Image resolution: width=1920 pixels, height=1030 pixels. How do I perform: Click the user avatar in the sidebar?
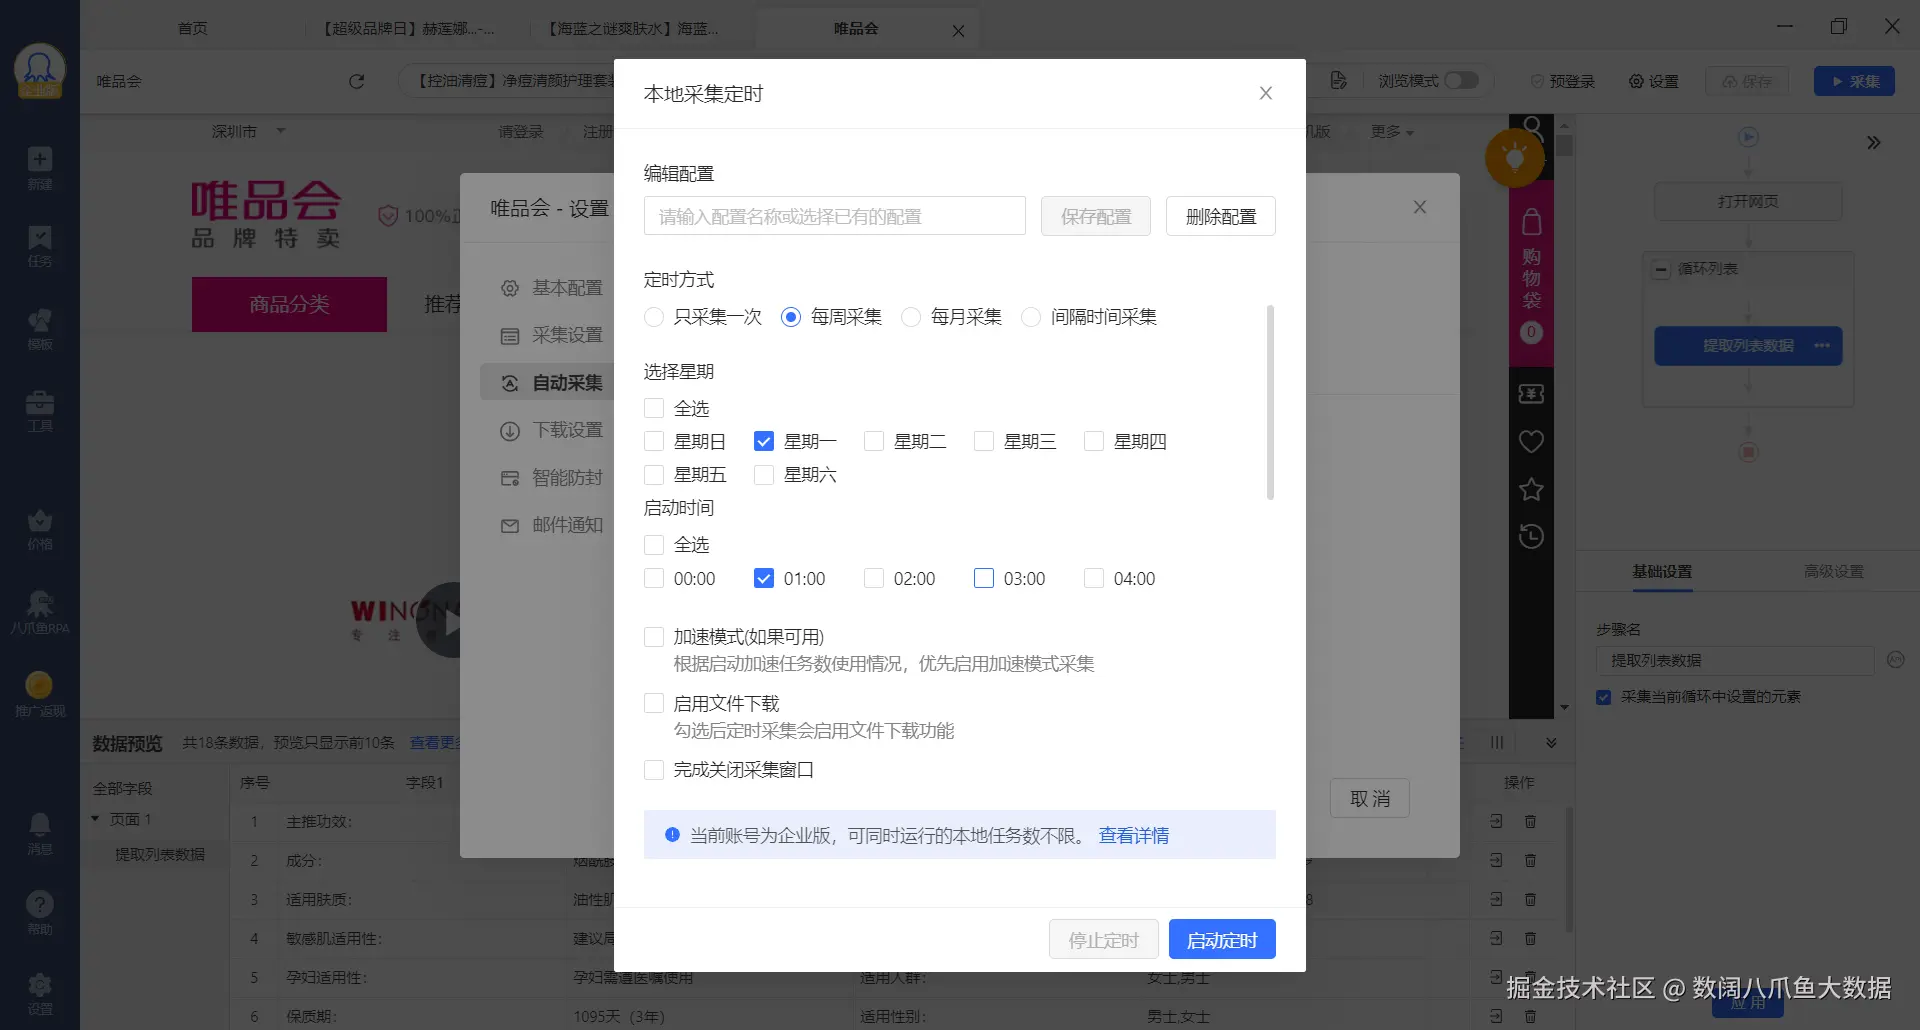pos(40,70)
